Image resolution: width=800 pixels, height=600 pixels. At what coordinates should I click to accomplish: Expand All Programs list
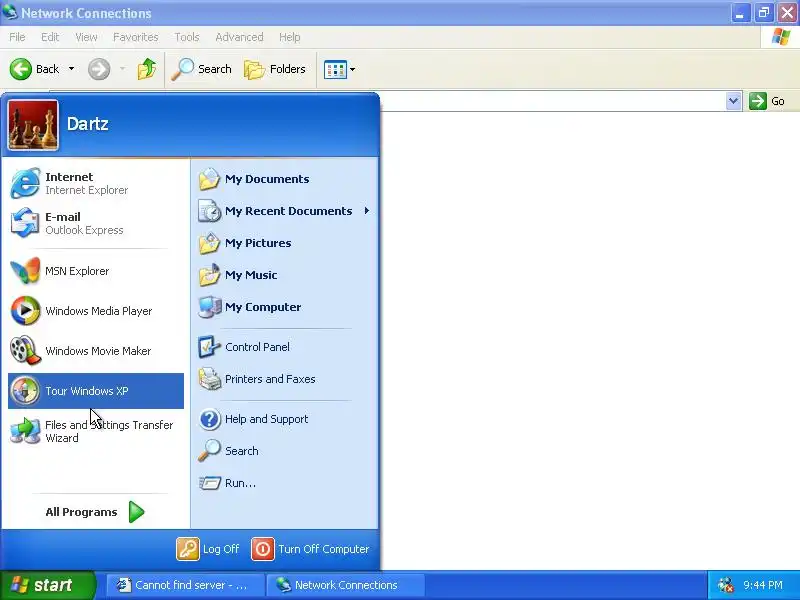95,512
